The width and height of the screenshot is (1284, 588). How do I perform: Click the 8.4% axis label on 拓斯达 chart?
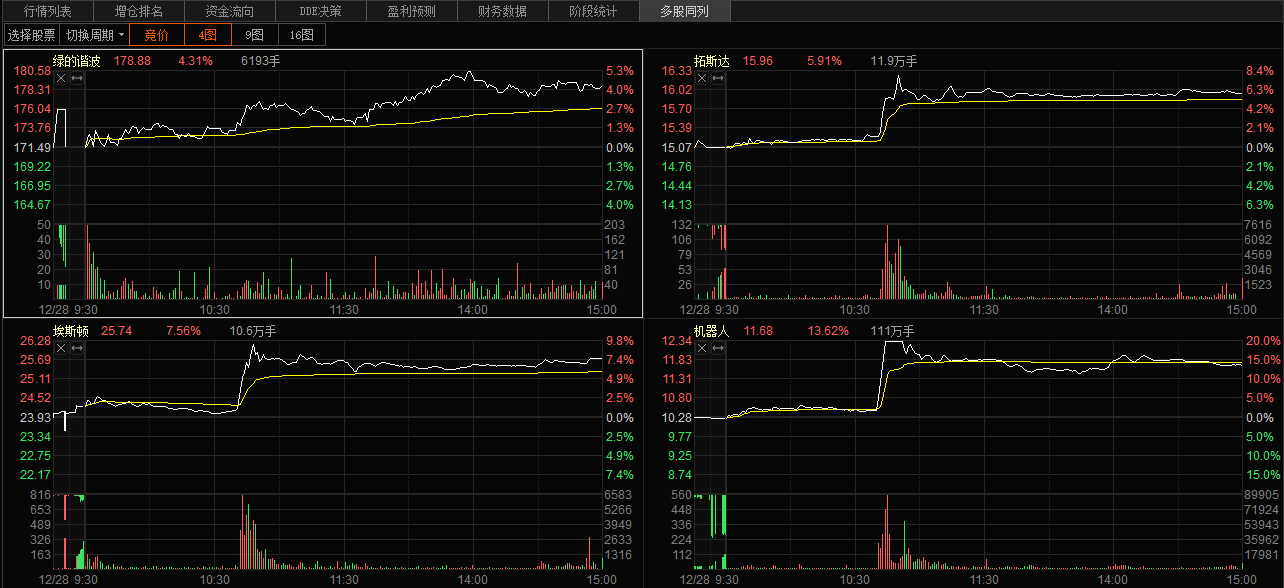[1259, 71]
